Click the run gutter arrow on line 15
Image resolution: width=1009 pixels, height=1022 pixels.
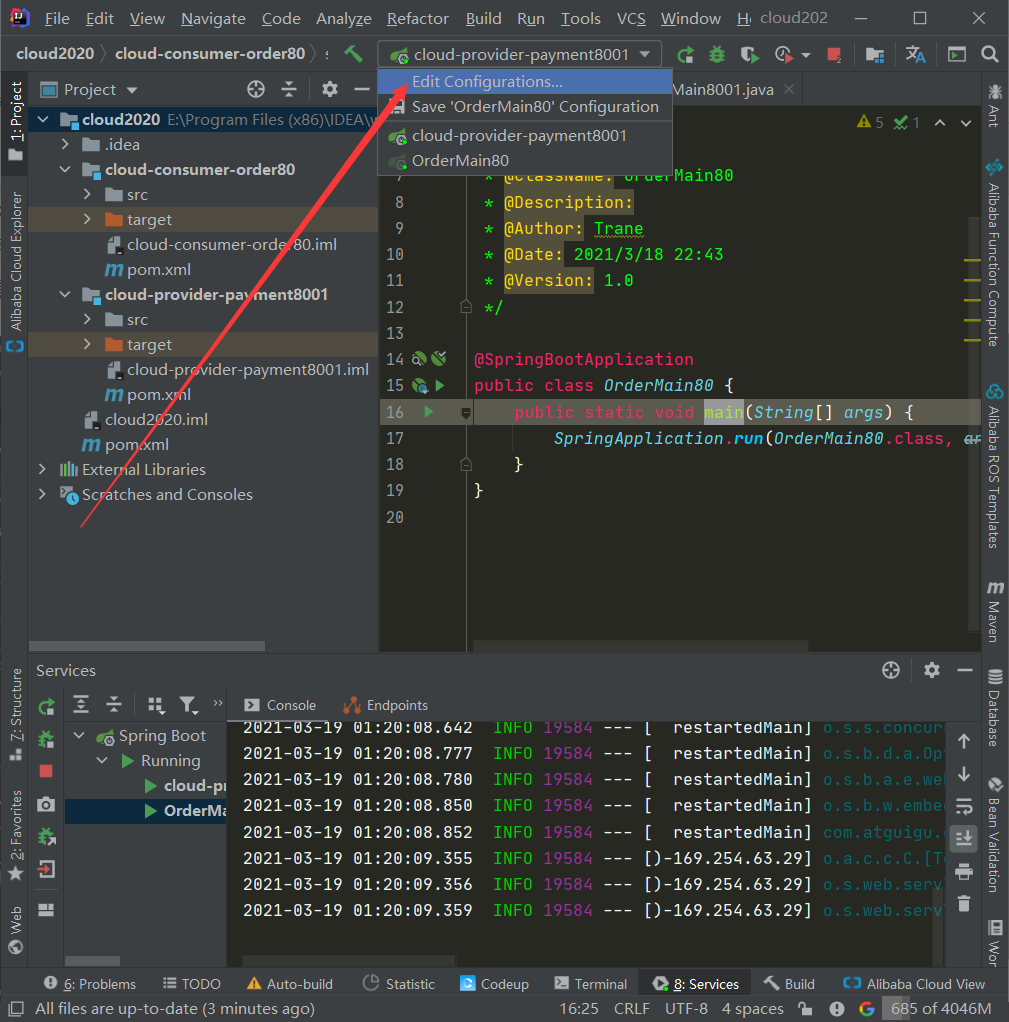click(x=440, y=385)
